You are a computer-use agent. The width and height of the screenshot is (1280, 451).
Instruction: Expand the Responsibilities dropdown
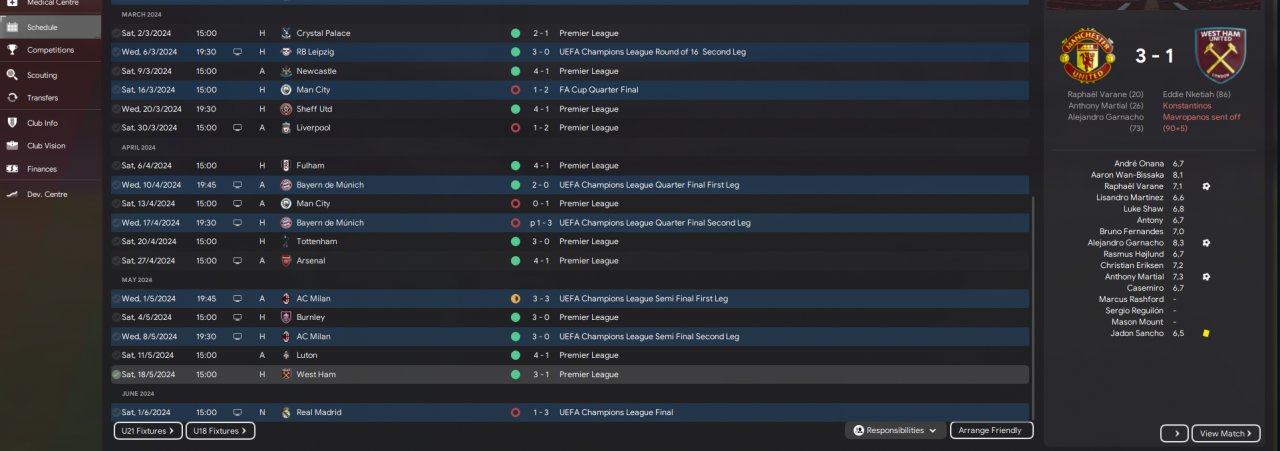(896, 430)
